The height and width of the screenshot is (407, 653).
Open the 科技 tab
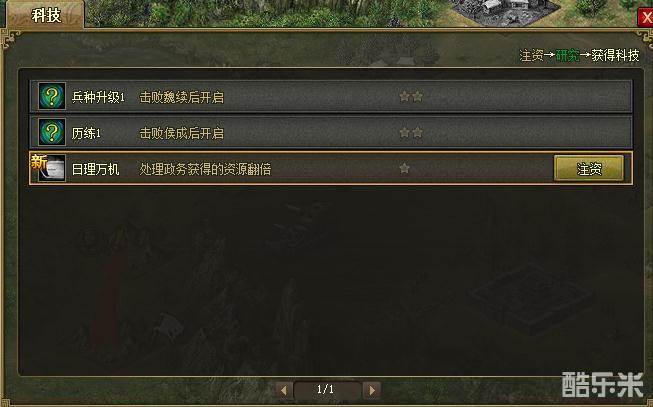(46, 16)
